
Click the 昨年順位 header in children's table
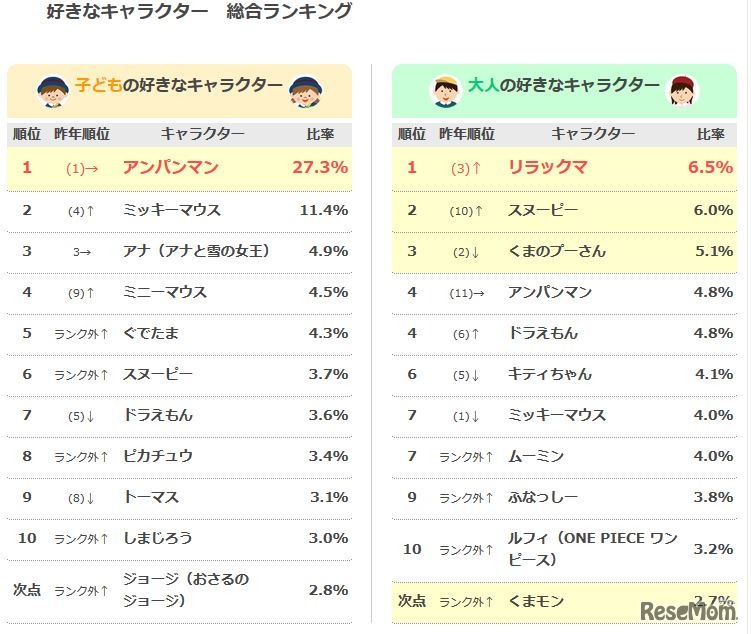82,134
